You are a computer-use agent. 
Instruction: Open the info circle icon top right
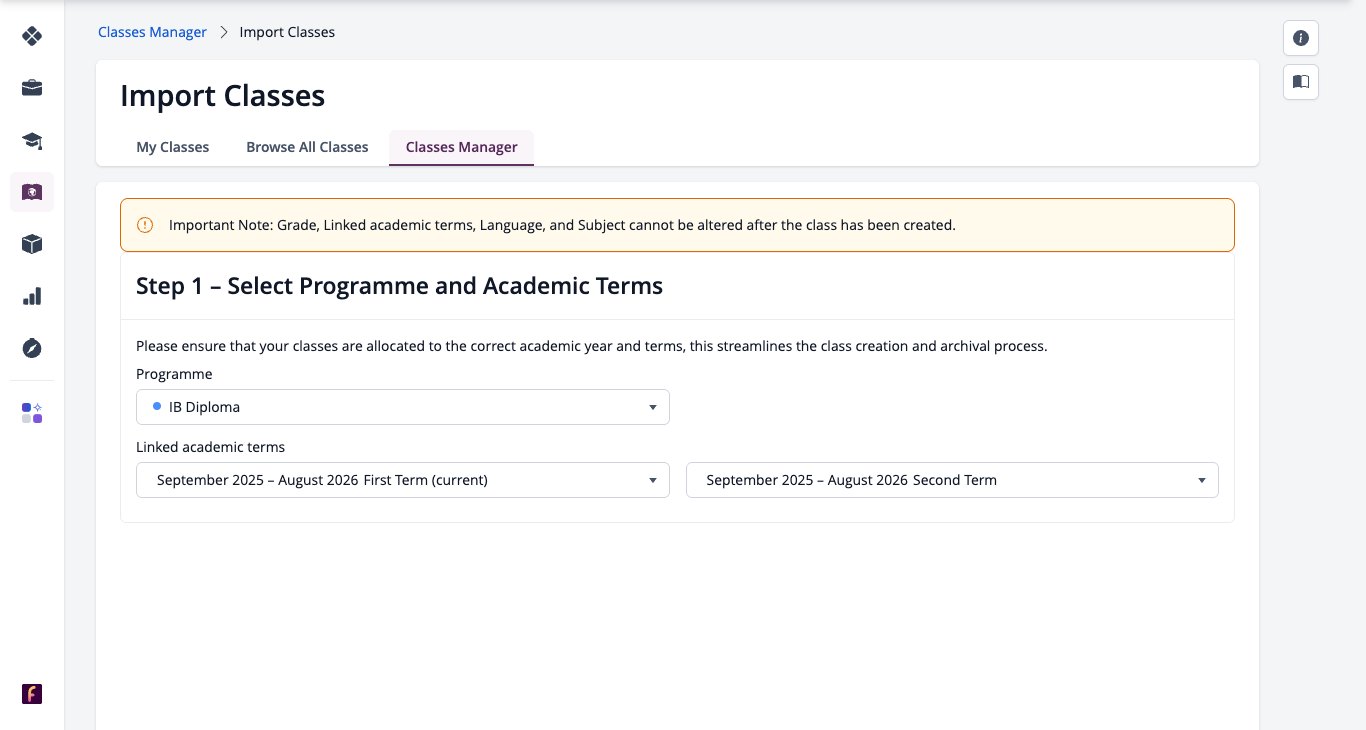pos(1301,38)
